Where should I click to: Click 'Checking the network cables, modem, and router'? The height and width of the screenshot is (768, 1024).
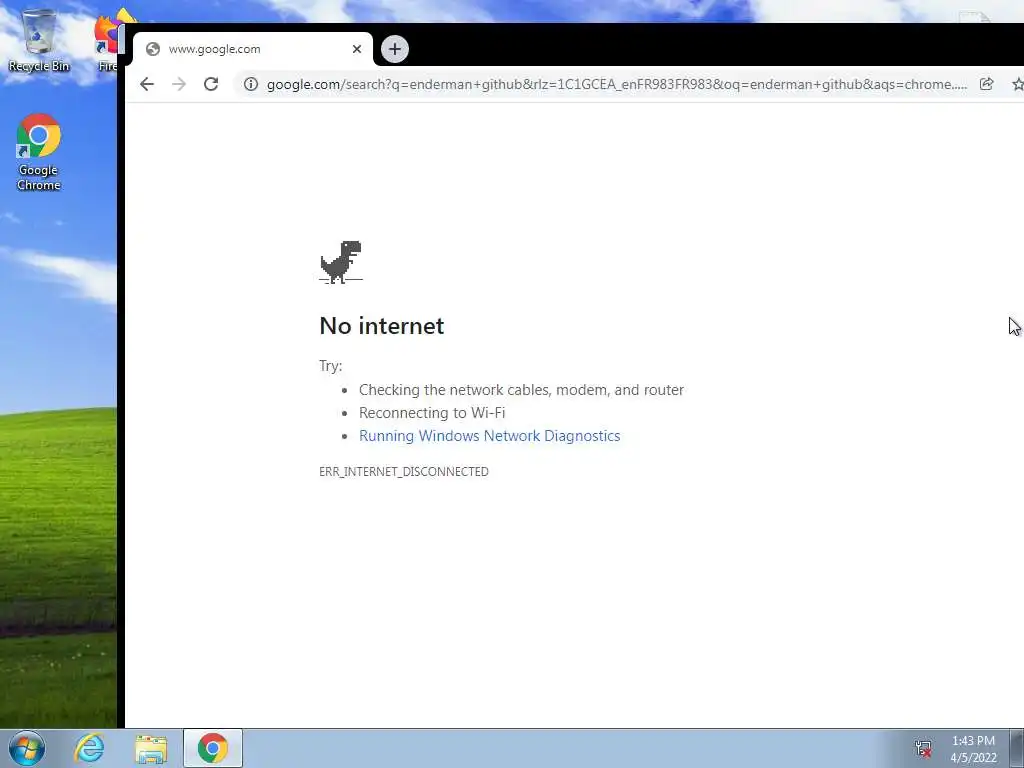[521, 390]
